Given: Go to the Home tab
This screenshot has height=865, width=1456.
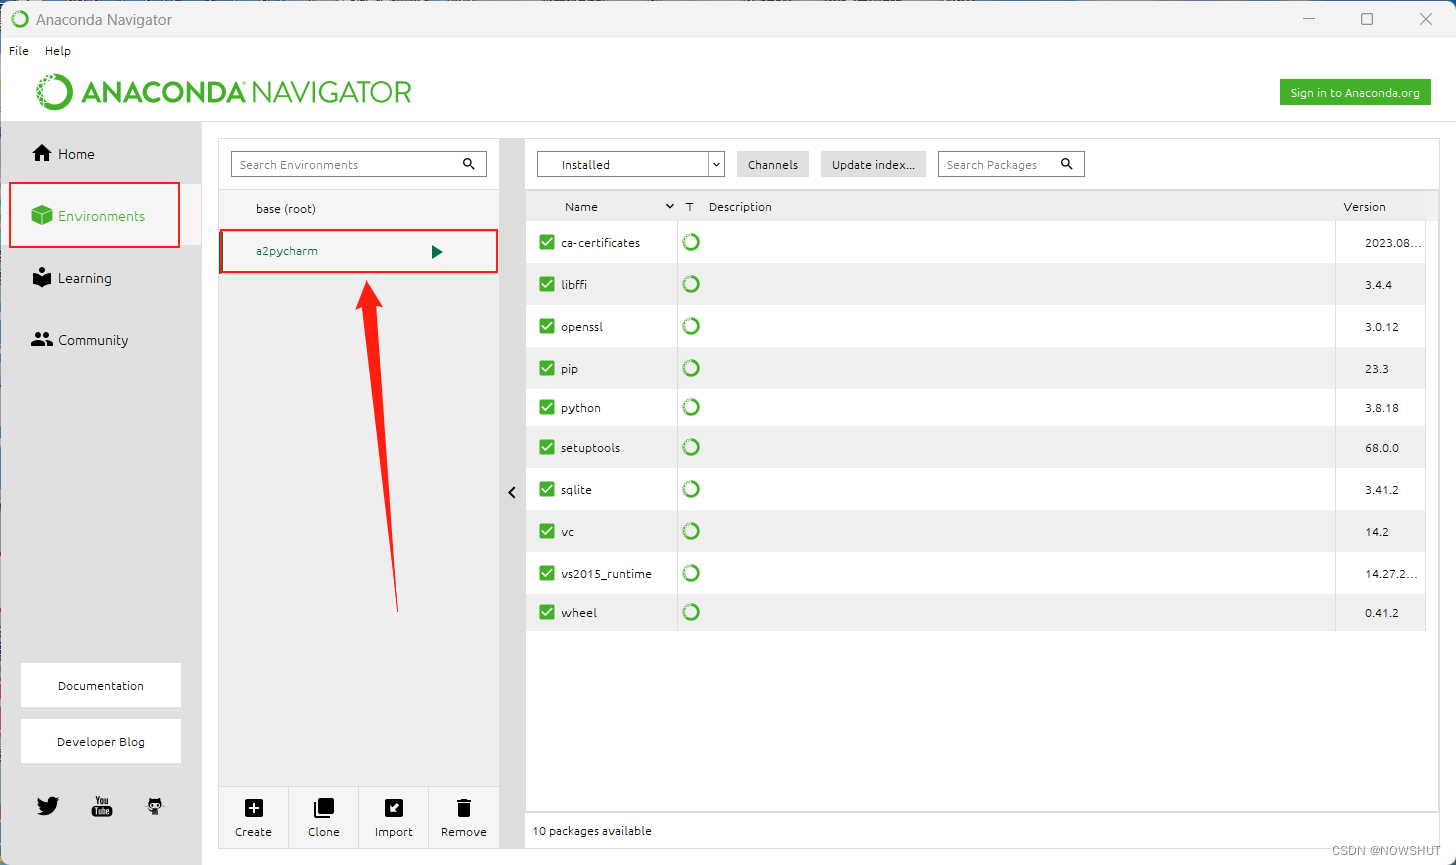Looking at the screenshot, I should click(x=100, y=153).
